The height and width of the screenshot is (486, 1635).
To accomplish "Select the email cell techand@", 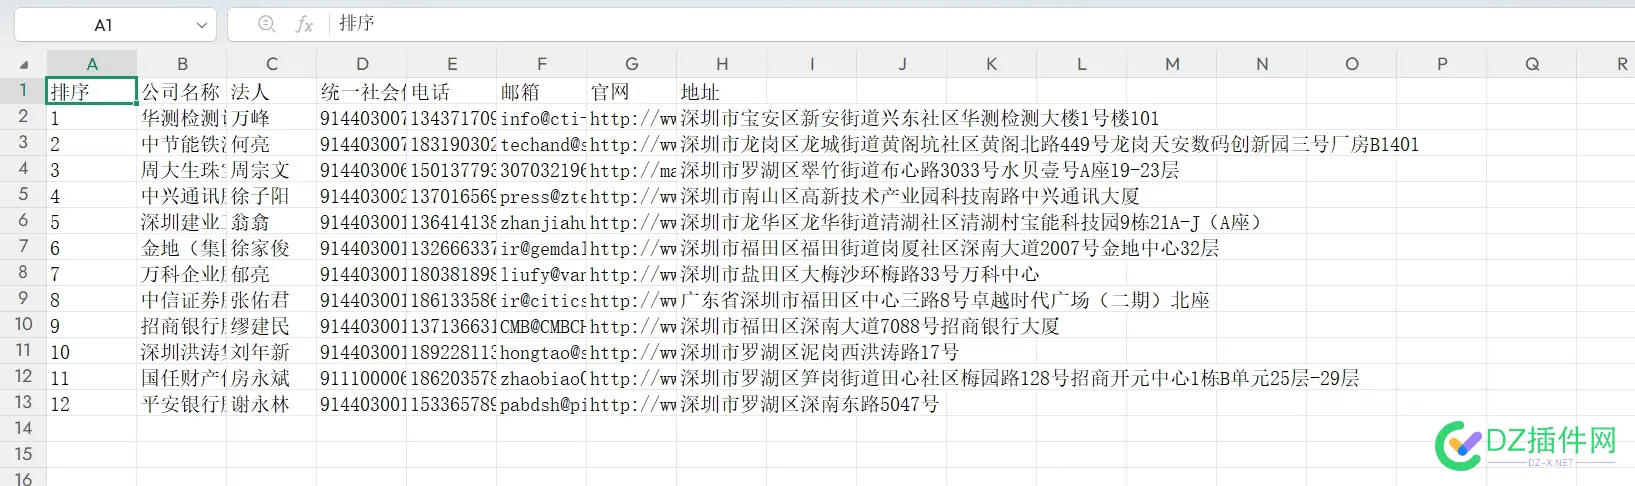I will click(x=542, y=143).
